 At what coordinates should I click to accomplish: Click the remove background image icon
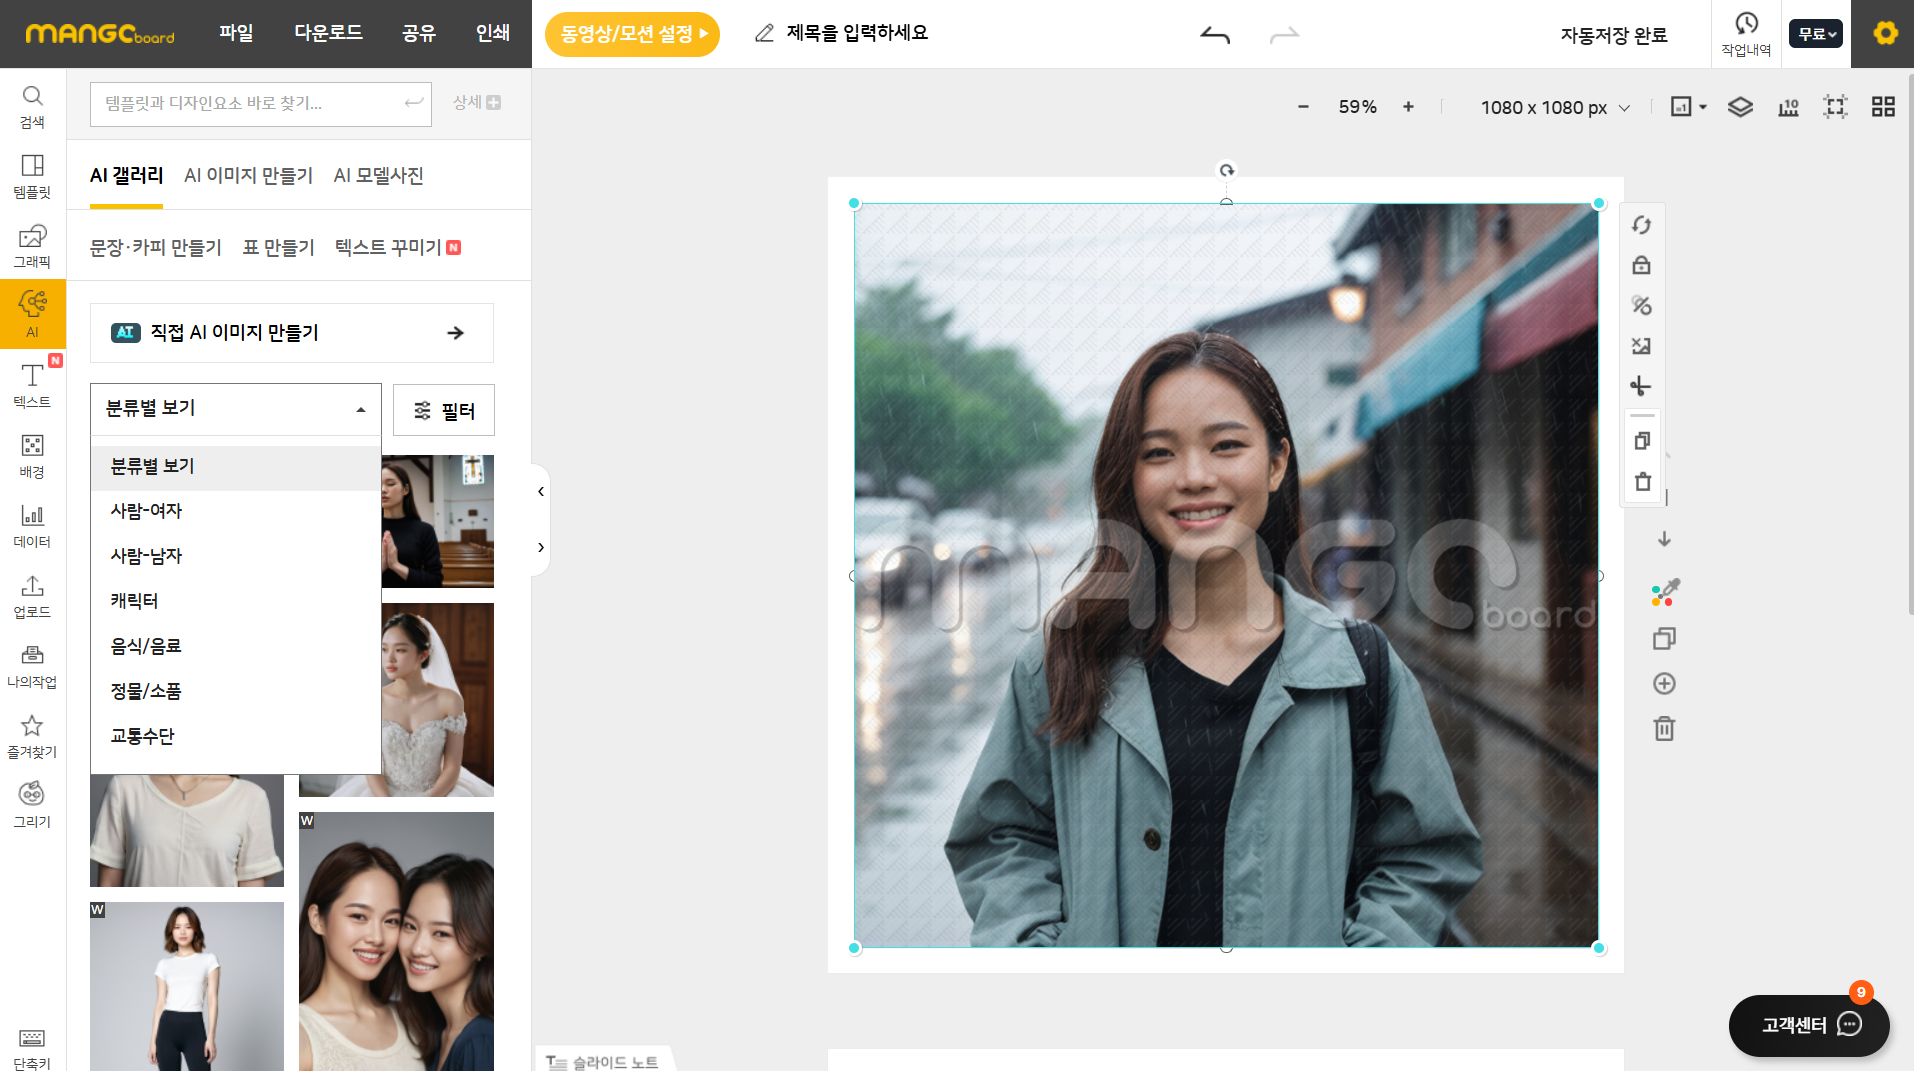(x=1641, y=346)
